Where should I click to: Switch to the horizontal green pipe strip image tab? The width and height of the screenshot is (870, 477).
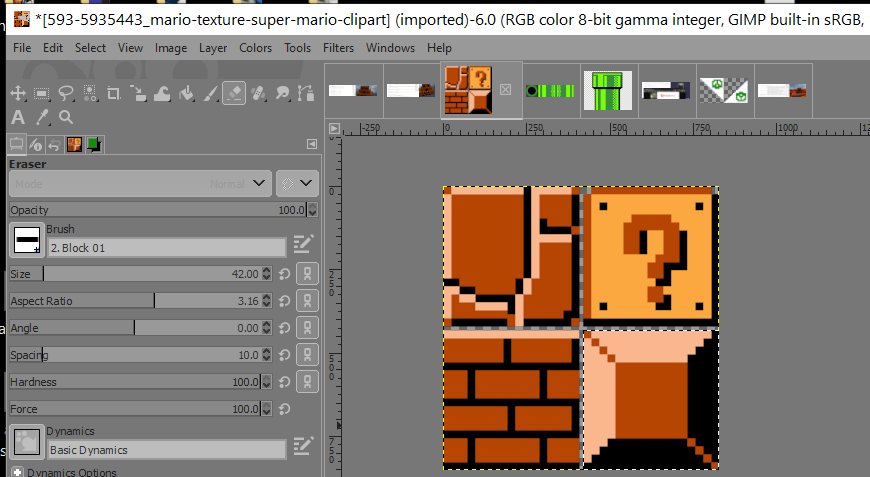[551, 90]
